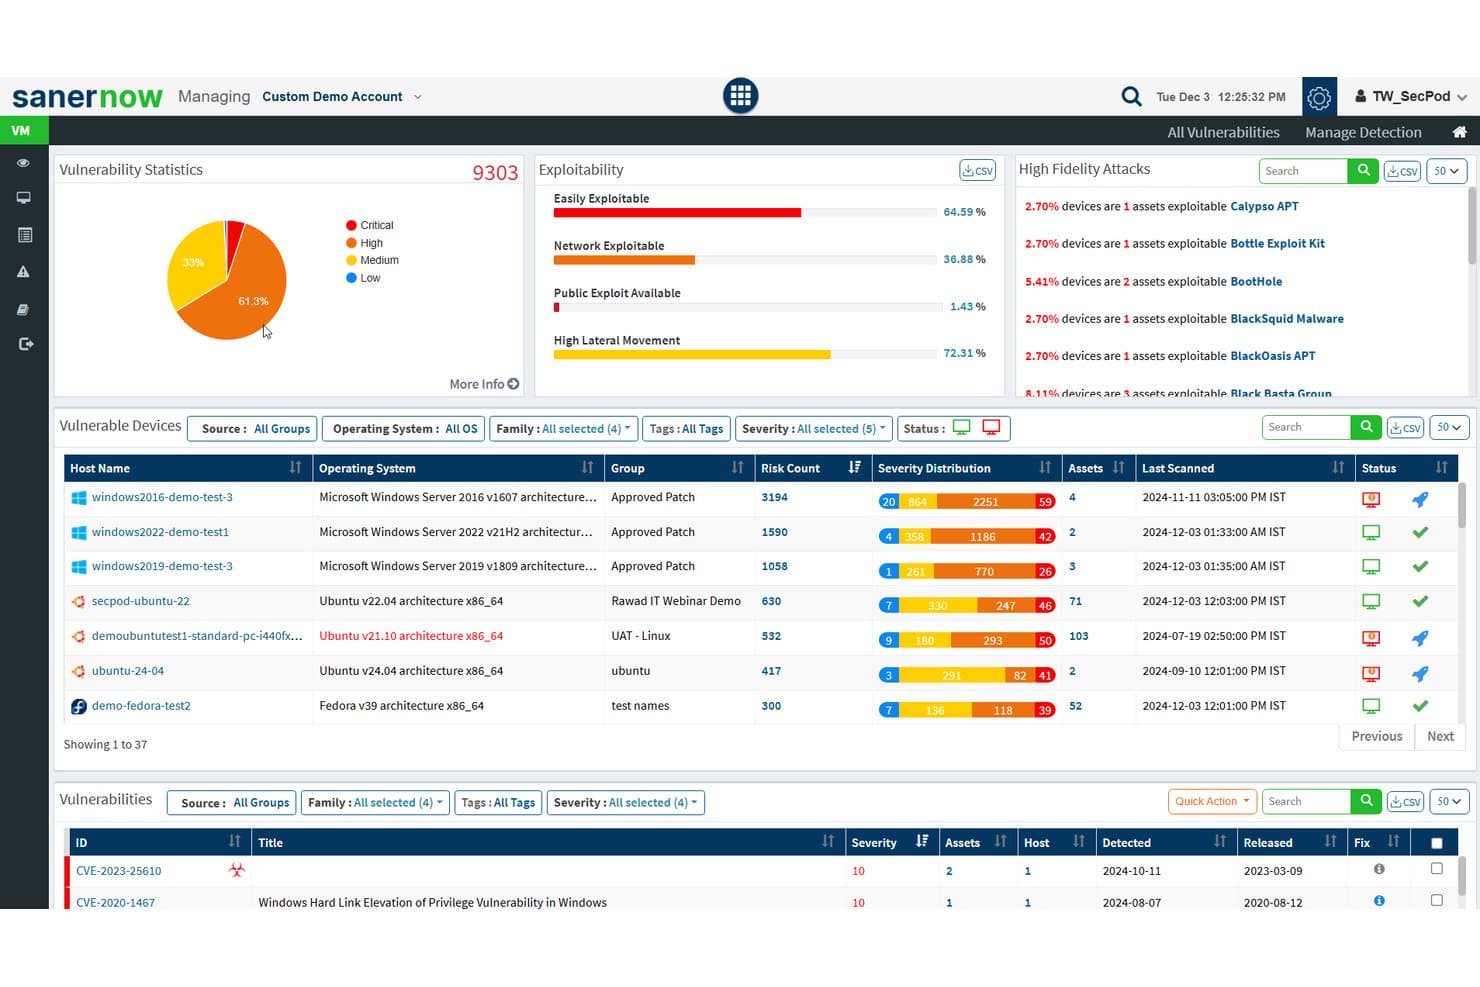1480x987 pixels.
Task: Click the warning triangle sidebar icon
Action: (x=23, y=272)
